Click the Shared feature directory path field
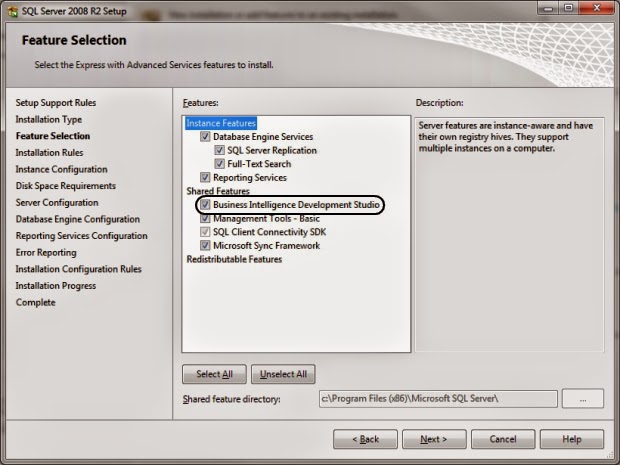 [438, 399]
